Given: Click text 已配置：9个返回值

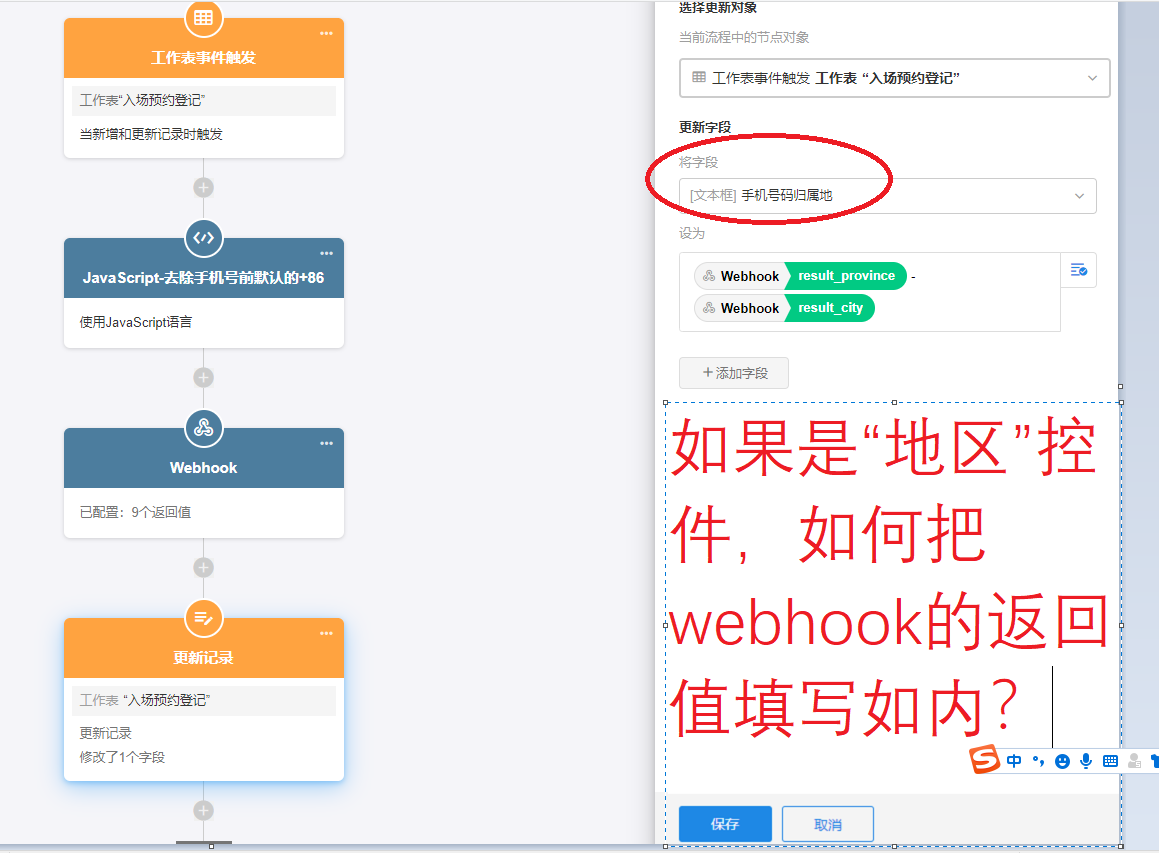Looking at the screenshot, I should tap(135, 512).
